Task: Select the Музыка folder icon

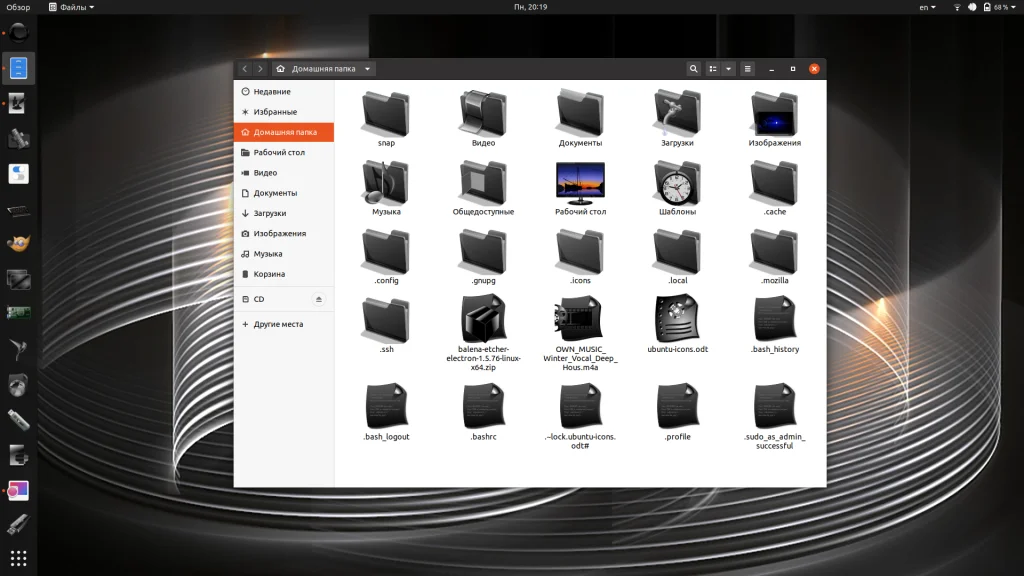Action: click(386, 183)
